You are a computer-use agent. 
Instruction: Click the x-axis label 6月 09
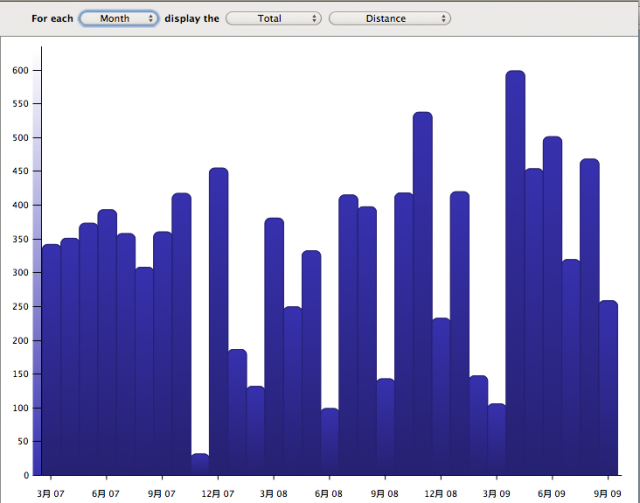point(551,494)
